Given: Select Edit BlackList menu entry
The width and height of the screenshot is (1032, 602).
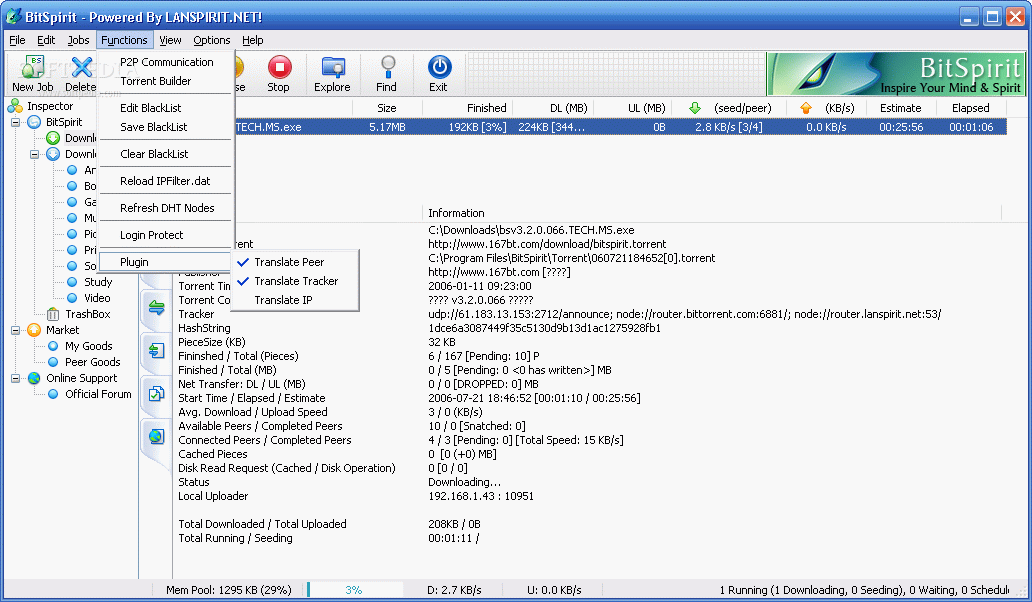Looking at the screenshot, I should (x=165, y=108).
